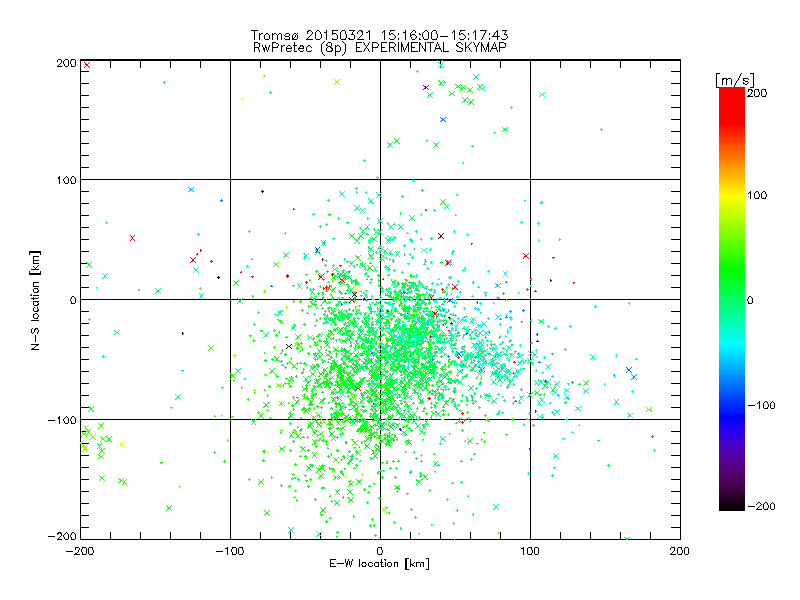Viewport: 800px width, 600px height.
Task: Click the red cross marker at top-left corner of plot
Action: click(87, 65)
